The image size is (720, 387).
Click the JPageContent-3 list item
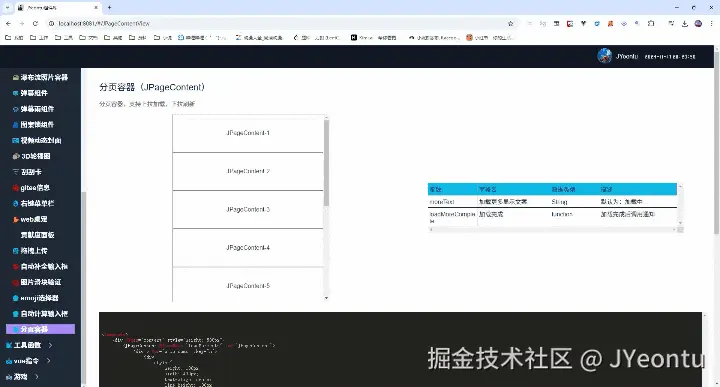coord(248,209)
